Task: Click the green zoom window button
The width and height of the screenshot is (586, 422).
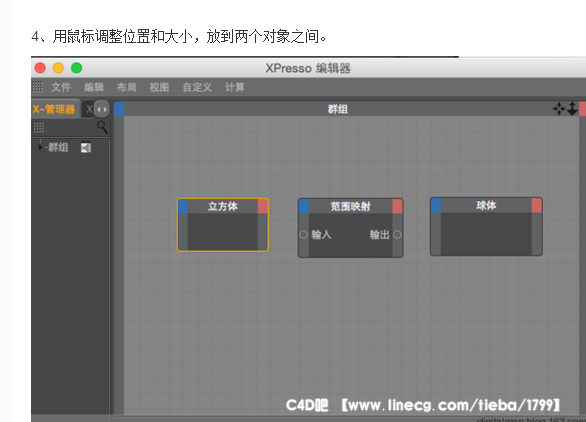Action: coord(77,68)
